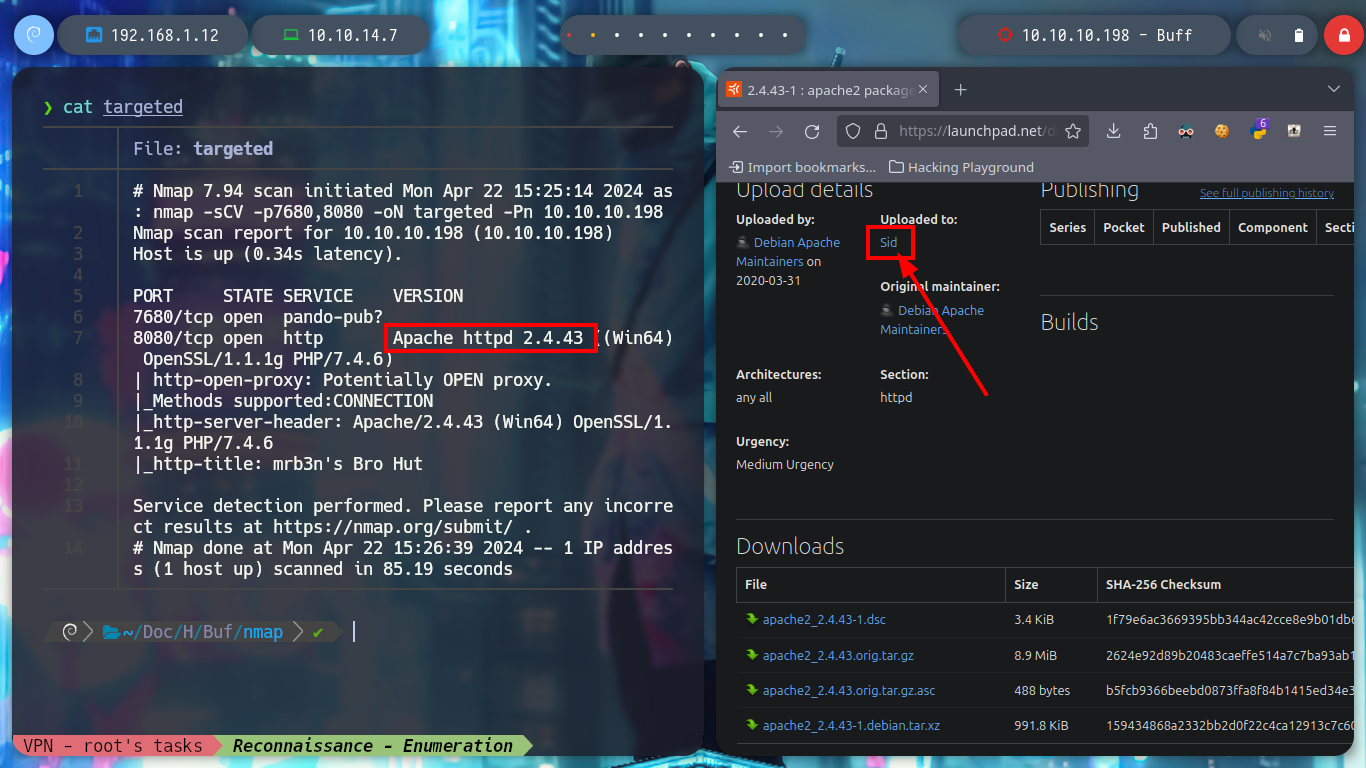Click the Size column header in Downloads
The height and width of the screenshot is (768, 1366).
(1050, 584)
